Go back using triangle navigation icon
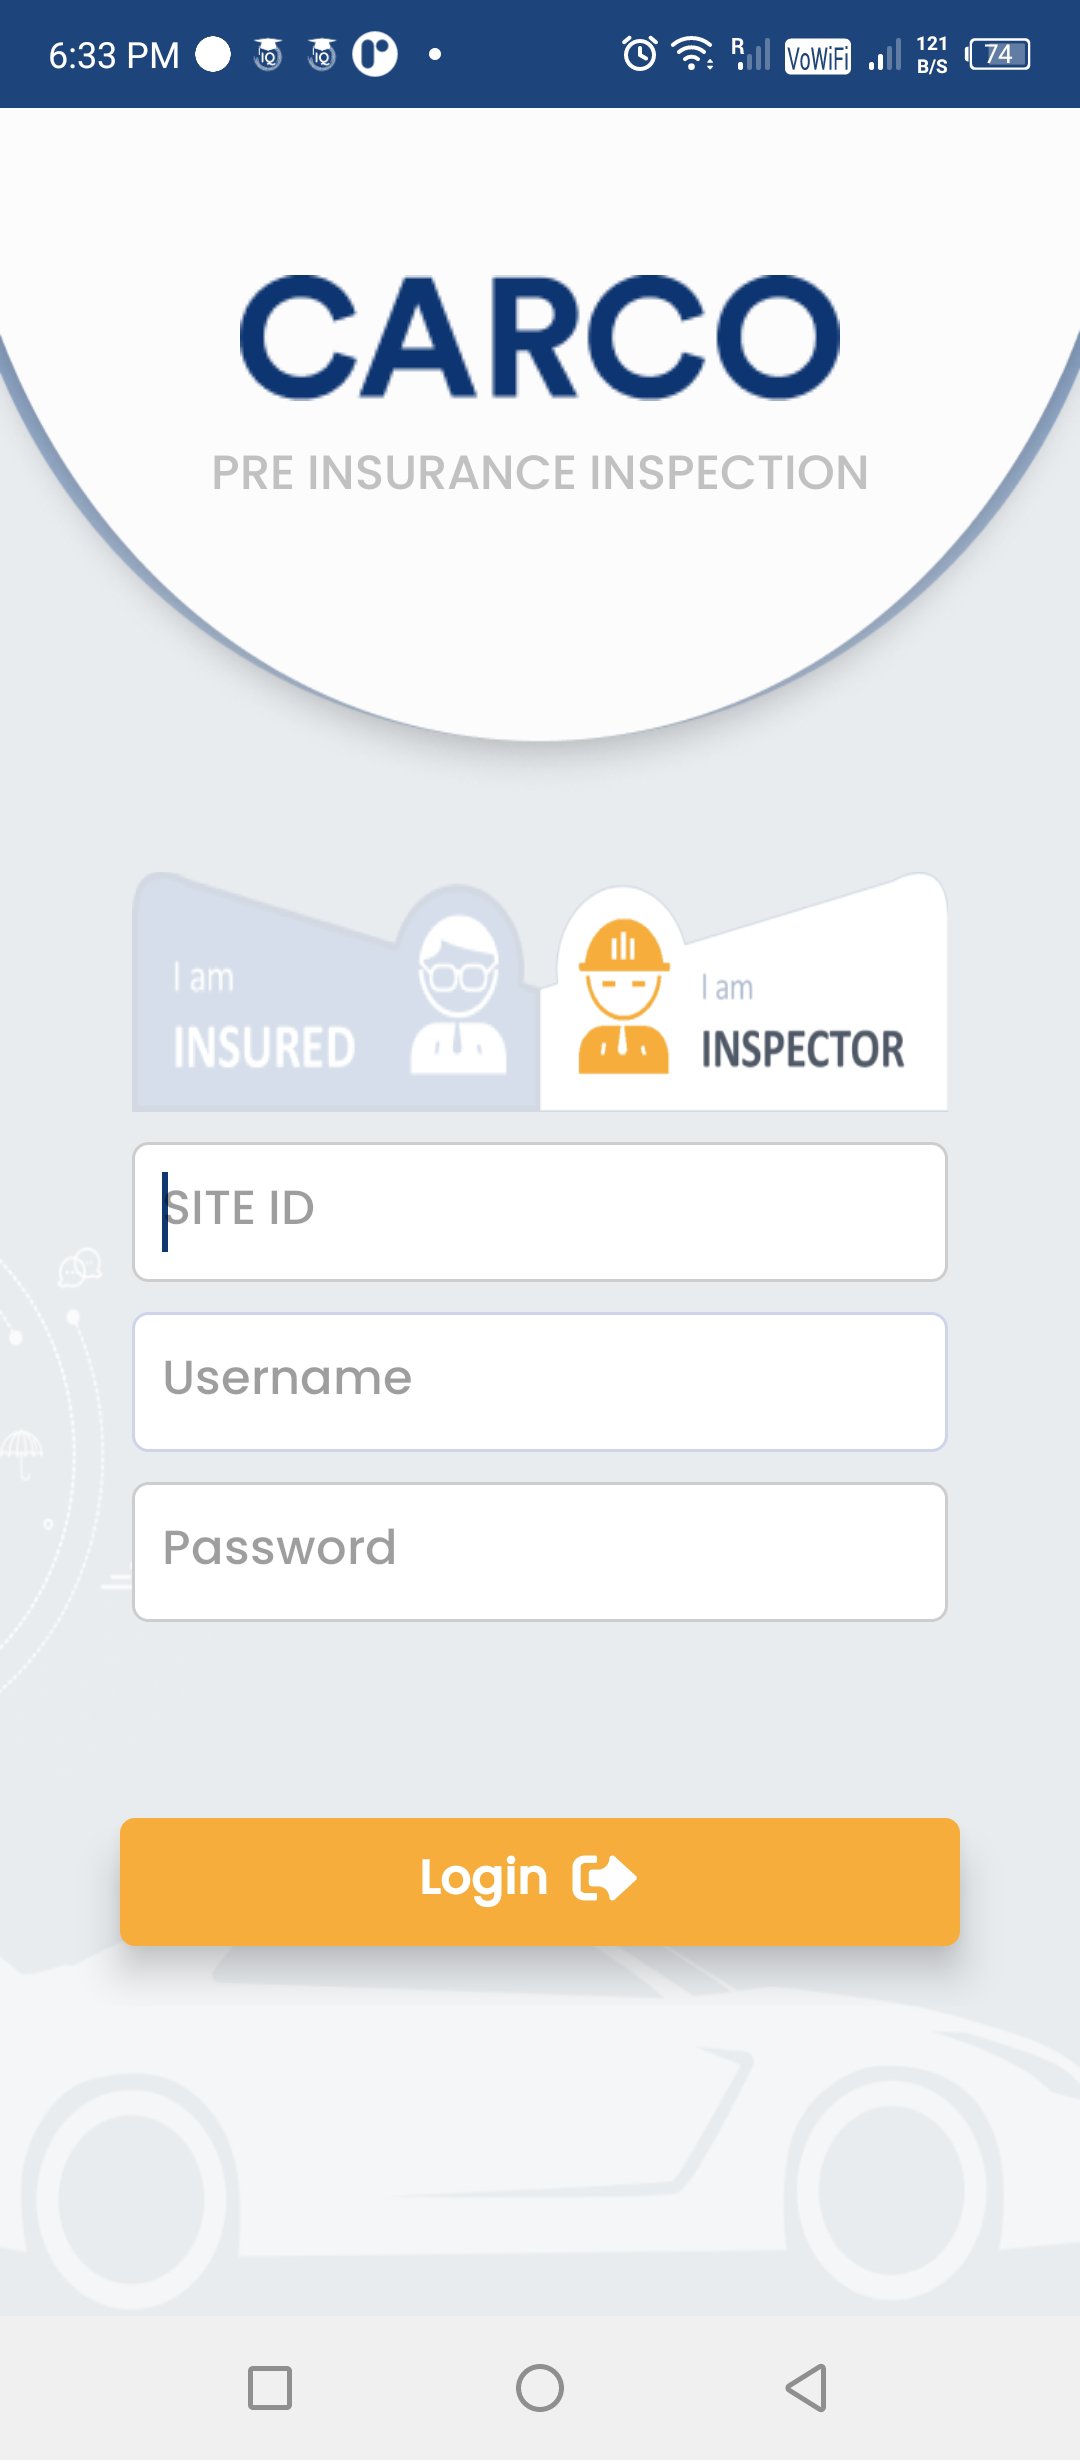Image resolution: width=1080 pixels, height=2460 pixels. point(807,2388)
